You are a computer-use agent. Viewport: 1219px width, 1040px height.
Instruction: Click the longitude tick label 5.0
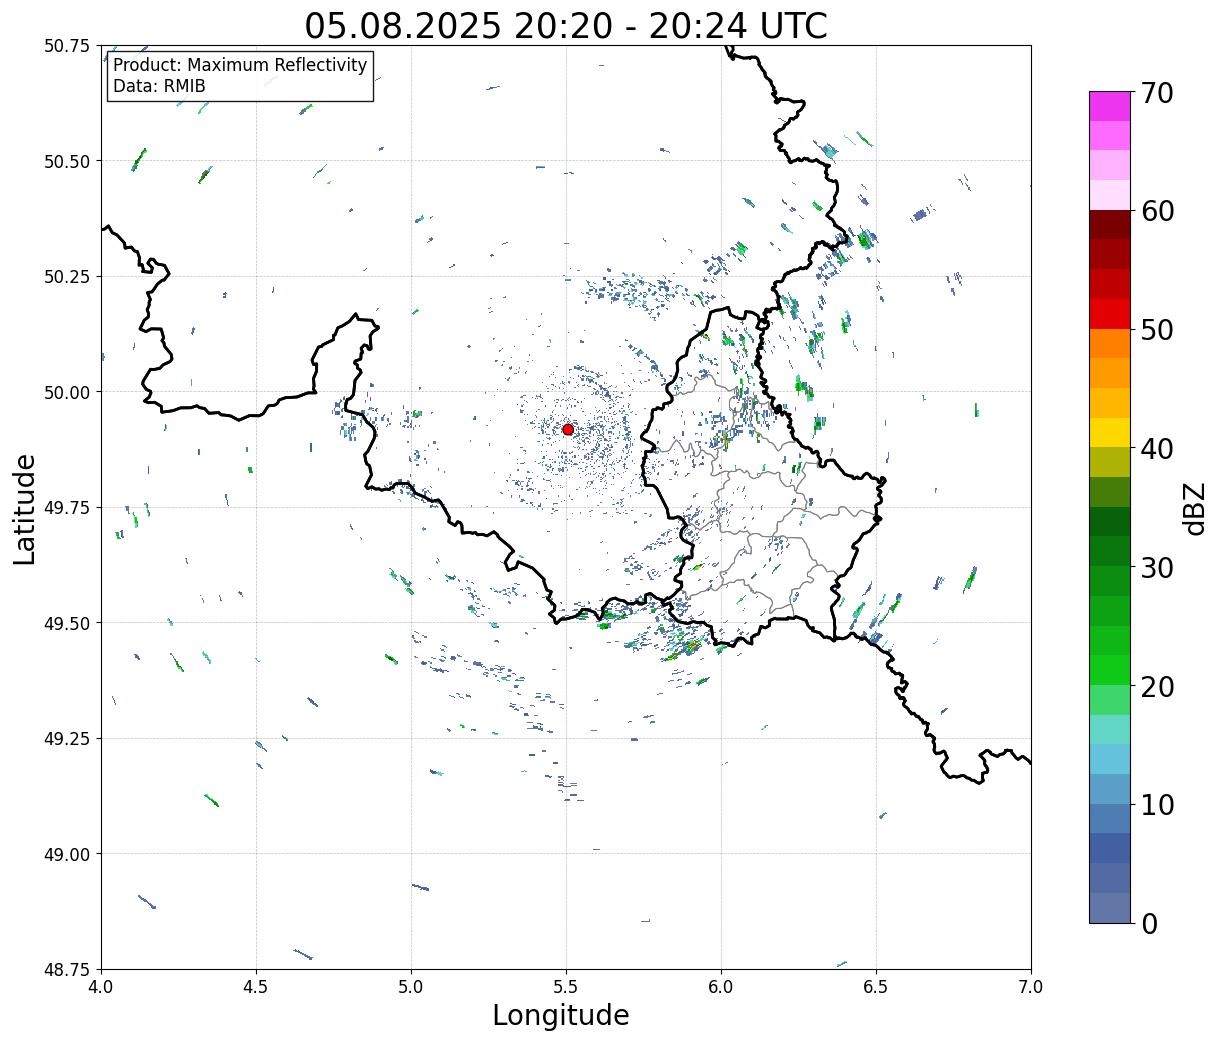tap(411, 986)
